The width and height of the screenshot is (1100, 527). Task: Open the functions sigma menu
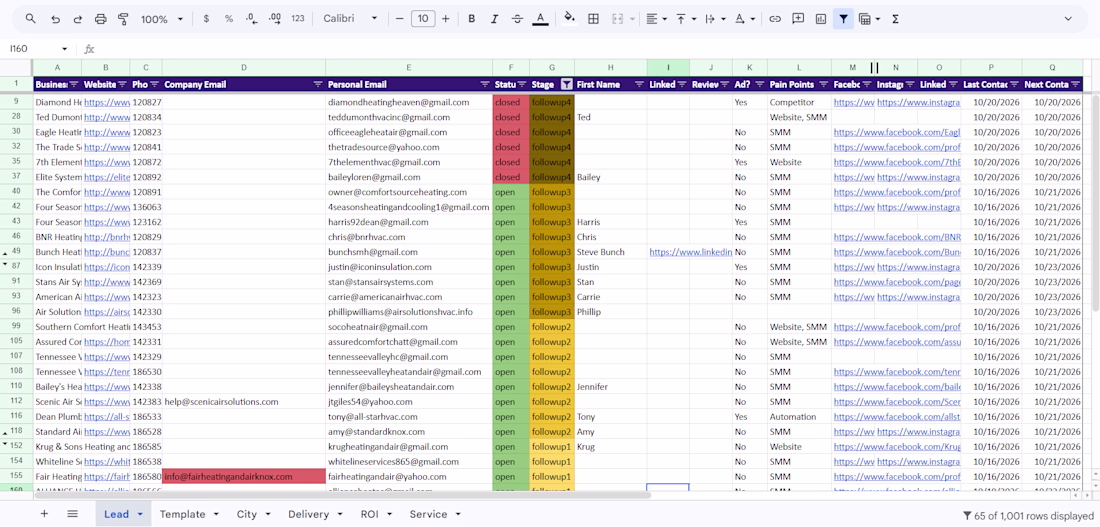pos(895,19)
